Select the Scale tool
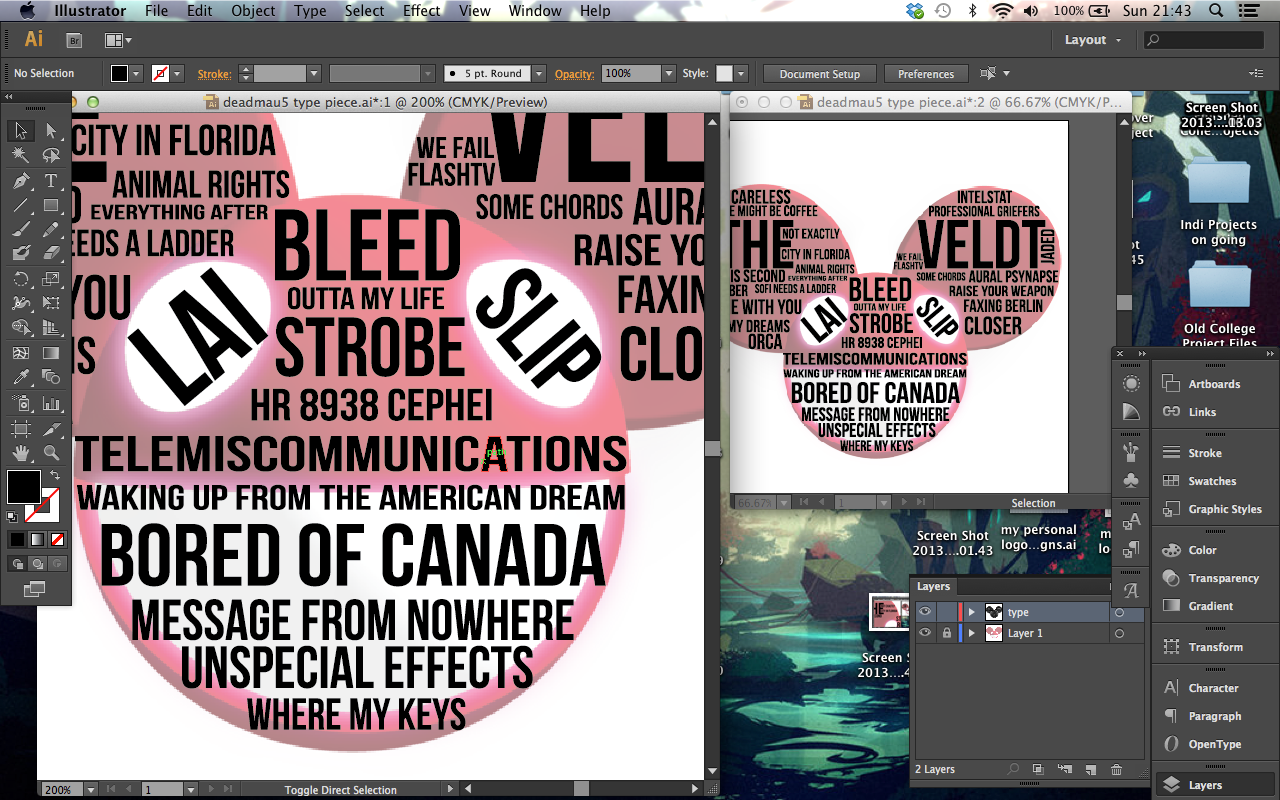This screenshot has height=800, width=1280. [51, 279]
